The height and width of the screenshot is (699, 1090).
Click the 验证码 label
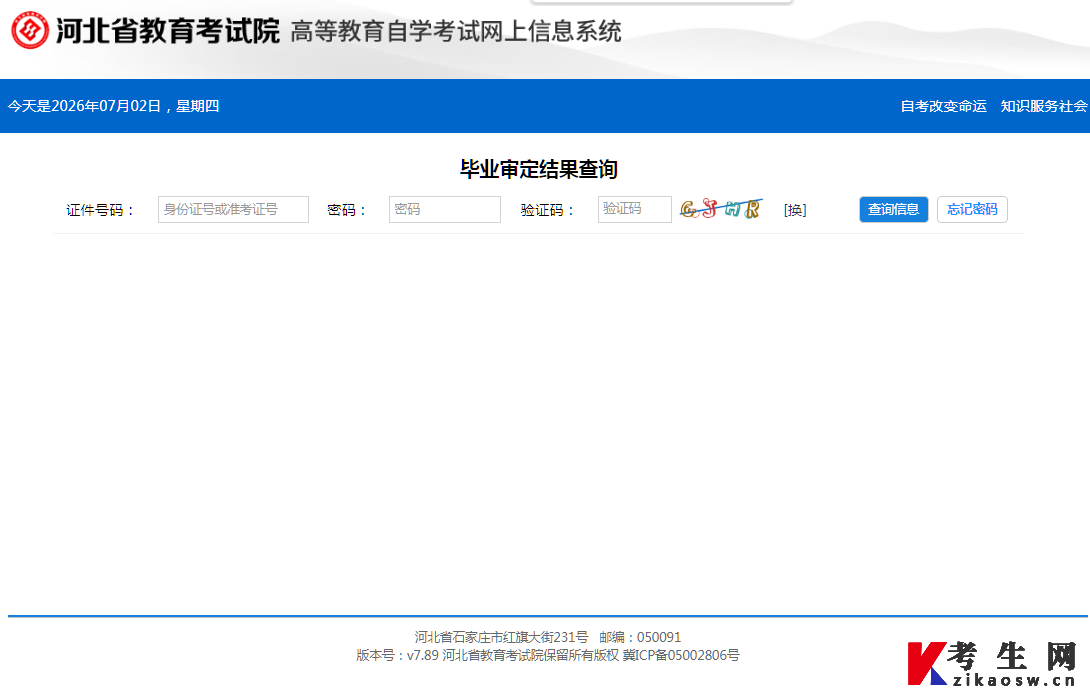(x=548, y=210)
